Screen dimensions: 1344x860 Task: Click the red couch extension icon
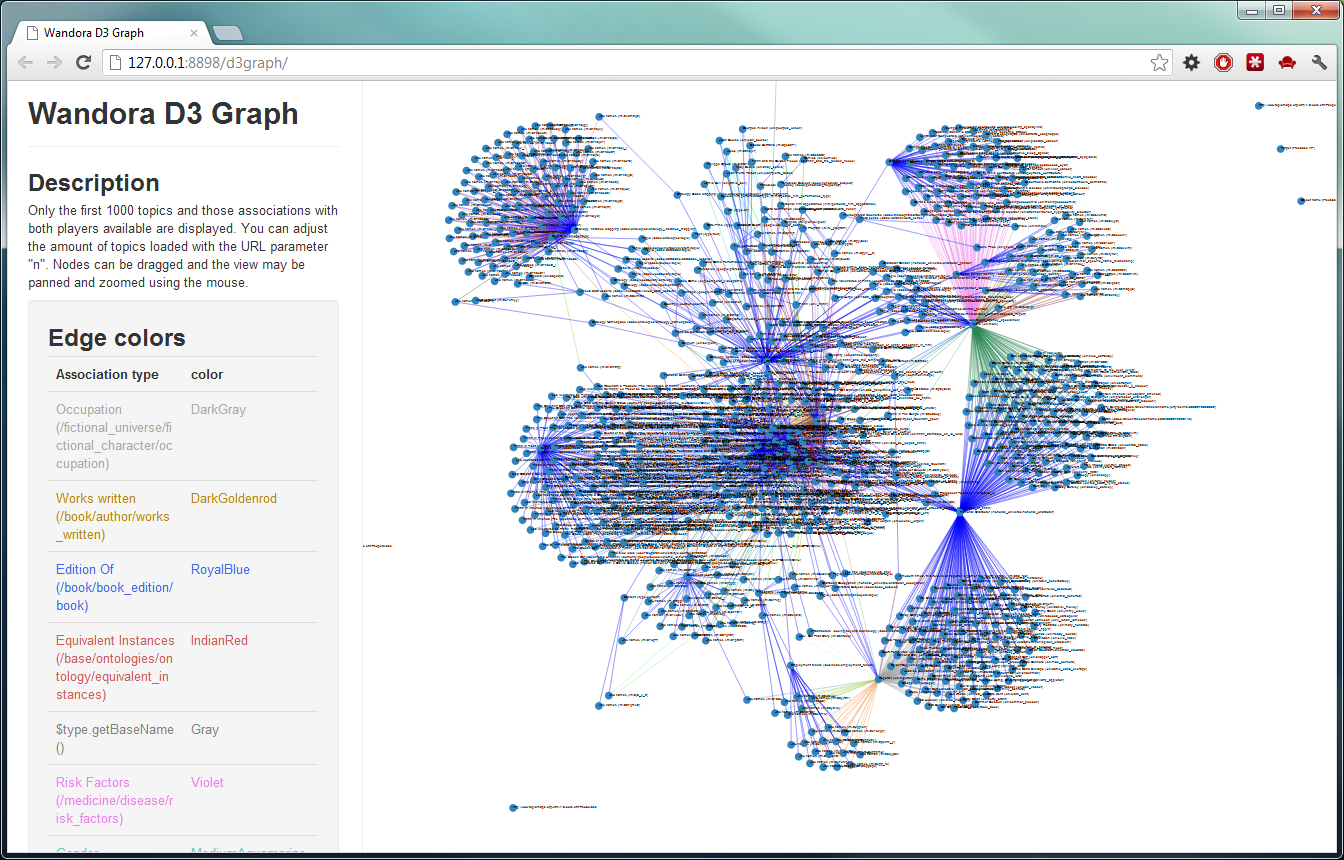point(1287,63)
